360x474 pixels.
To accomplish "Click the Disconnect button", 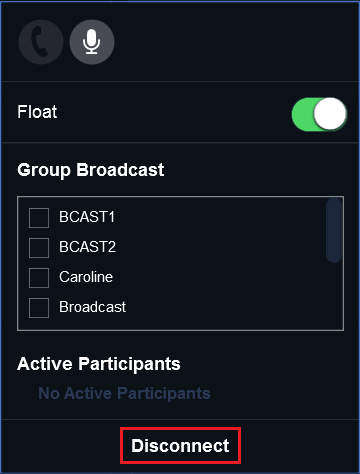I will [180, 446].
